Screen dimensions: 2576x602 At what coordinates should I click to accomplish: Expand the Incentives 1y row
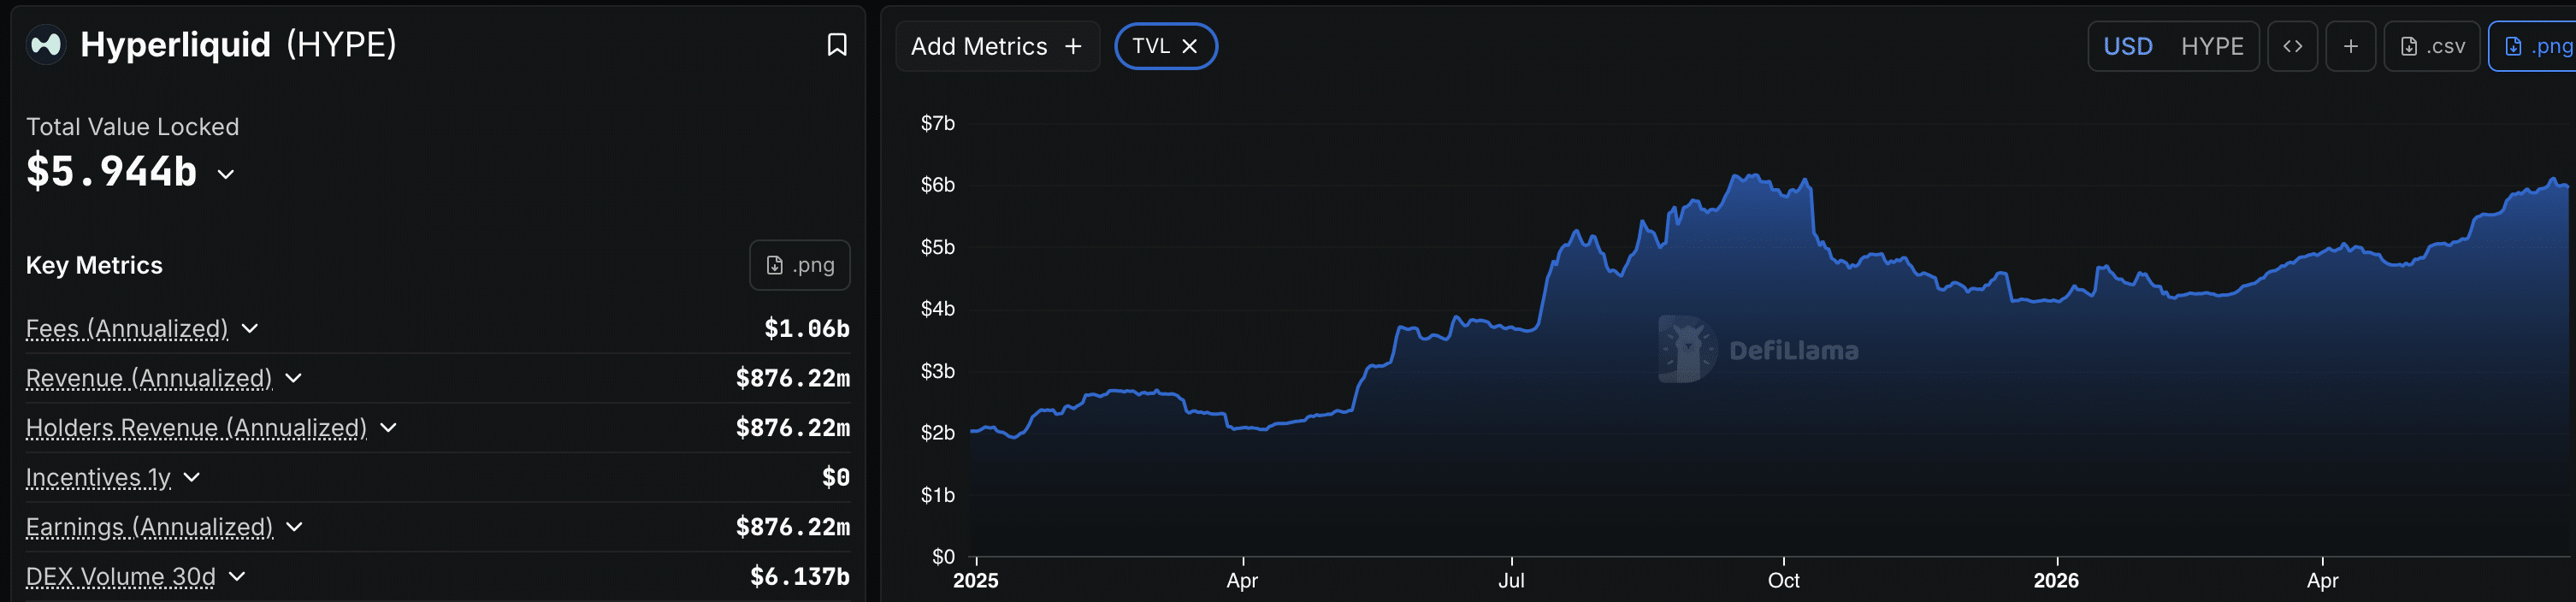tap(192, 477)
